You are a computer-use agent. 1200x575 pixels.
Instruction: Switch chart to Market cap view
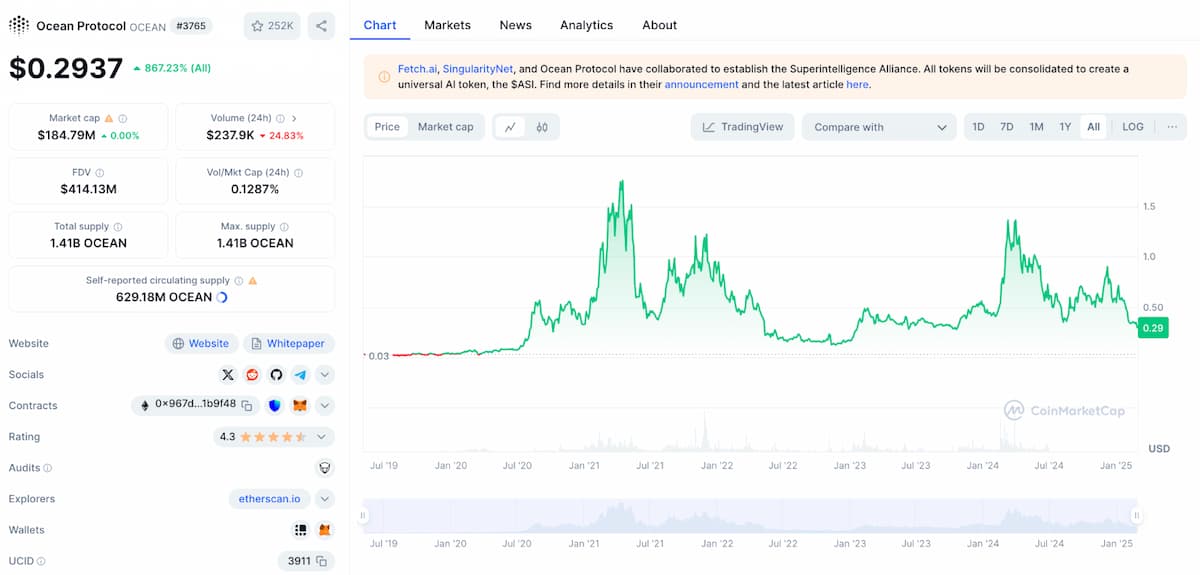446,127
